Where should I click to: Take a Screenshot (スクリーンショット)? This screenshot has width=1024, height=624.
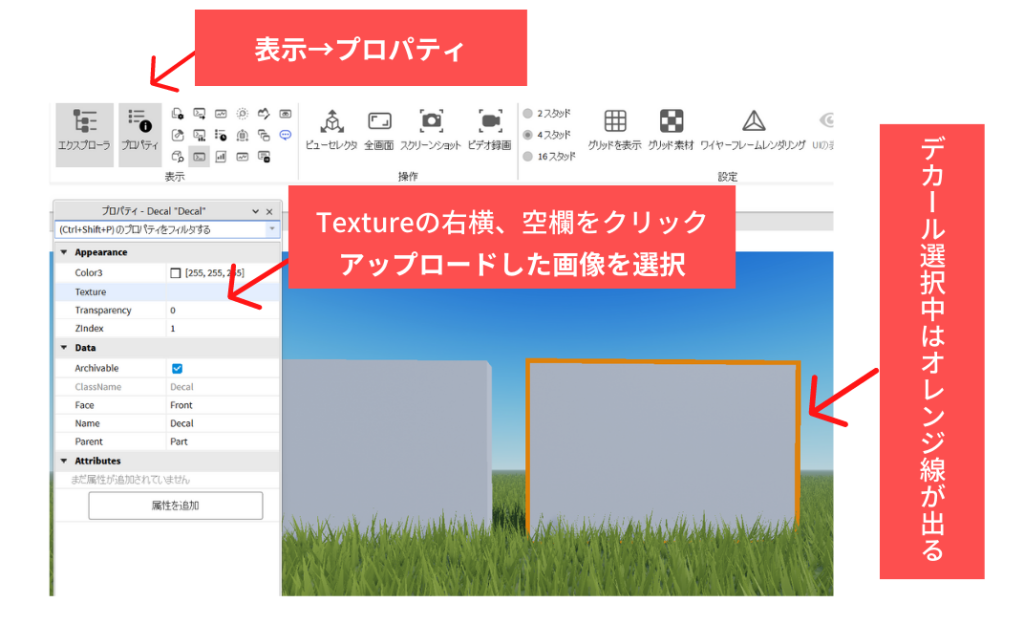(431, 129)
